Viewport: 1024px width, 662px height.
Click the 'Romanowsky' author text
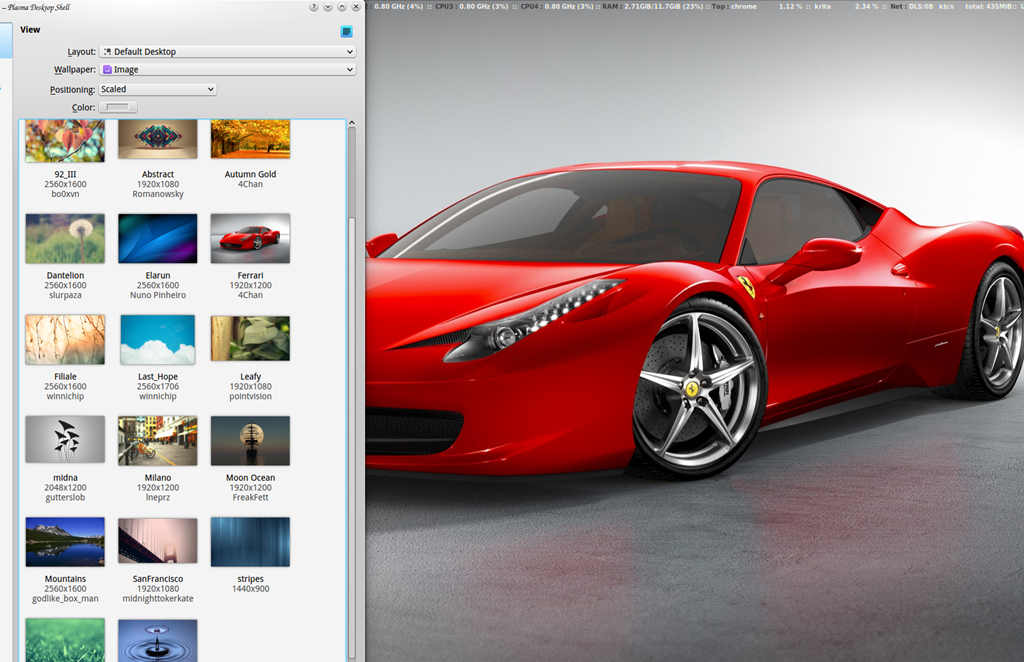coord(157,194)
